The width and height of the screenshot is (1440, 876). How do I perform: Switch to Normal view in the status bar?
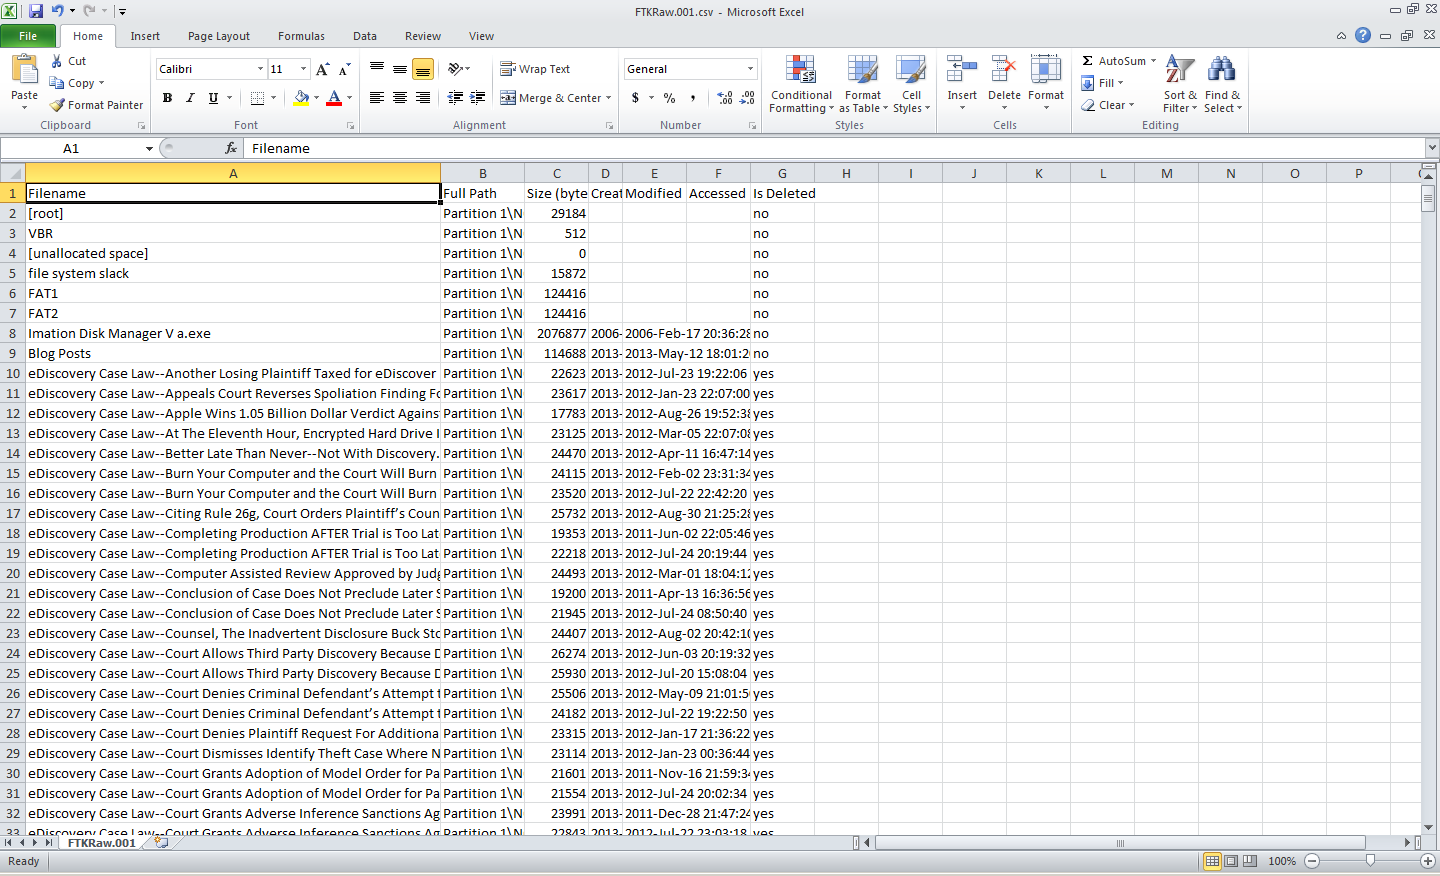[x=1213, y=861]
